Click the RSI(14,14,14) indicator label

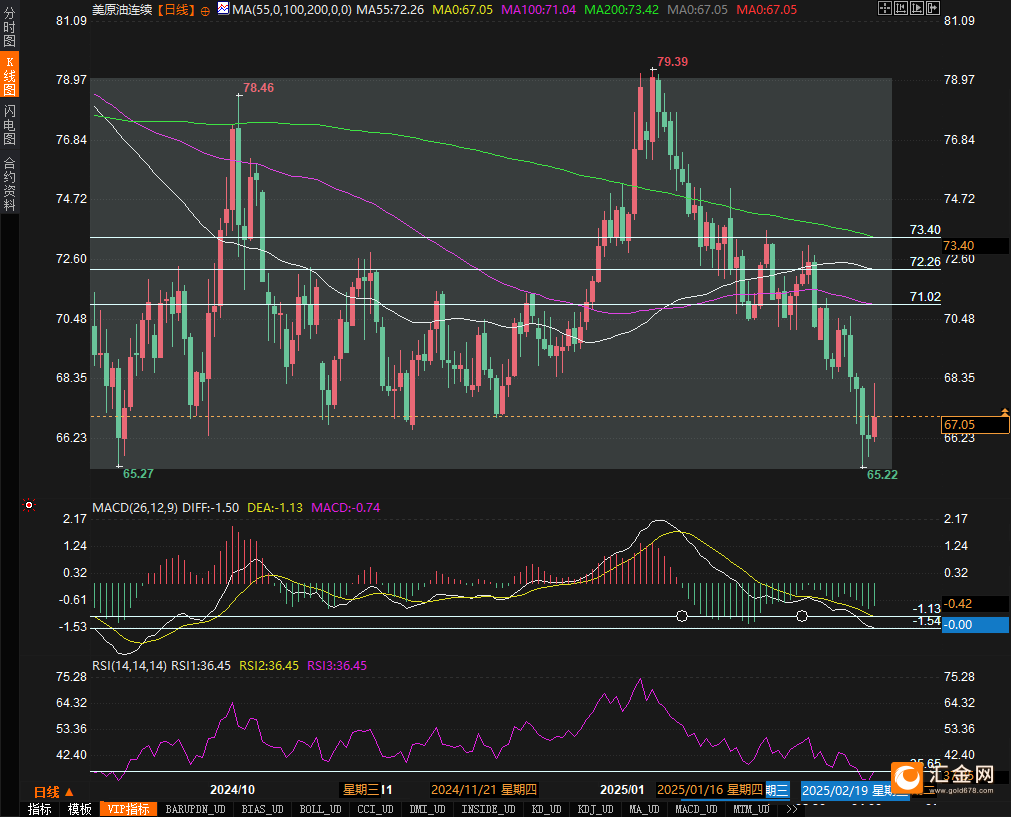130,665
